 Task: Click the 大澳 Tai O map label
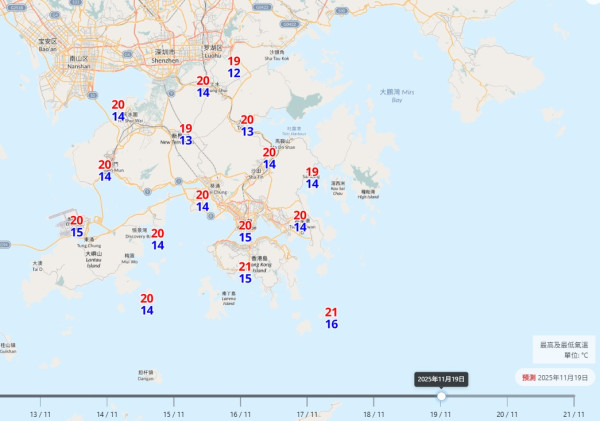pyautogui.click(x=38, y=266)
